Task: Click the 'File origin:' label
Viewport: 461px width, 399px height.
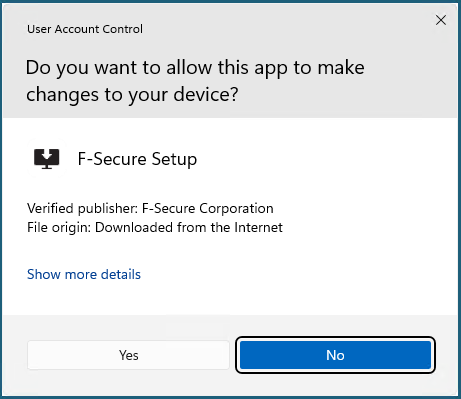Action: coord(59,228)
